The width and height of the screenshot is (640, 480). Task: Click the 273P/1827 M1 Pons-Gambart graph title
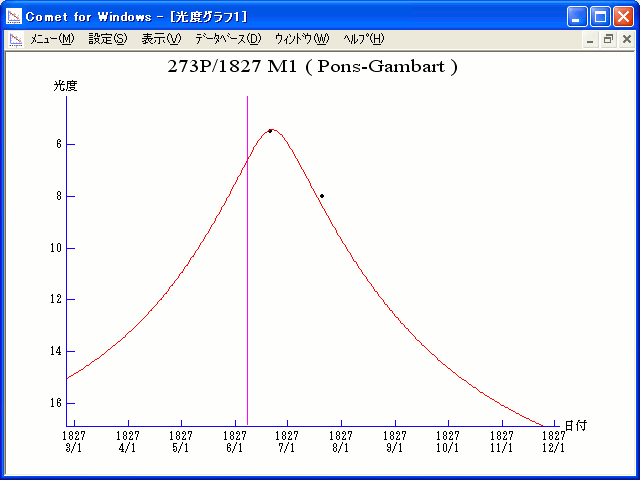point(315,67)
